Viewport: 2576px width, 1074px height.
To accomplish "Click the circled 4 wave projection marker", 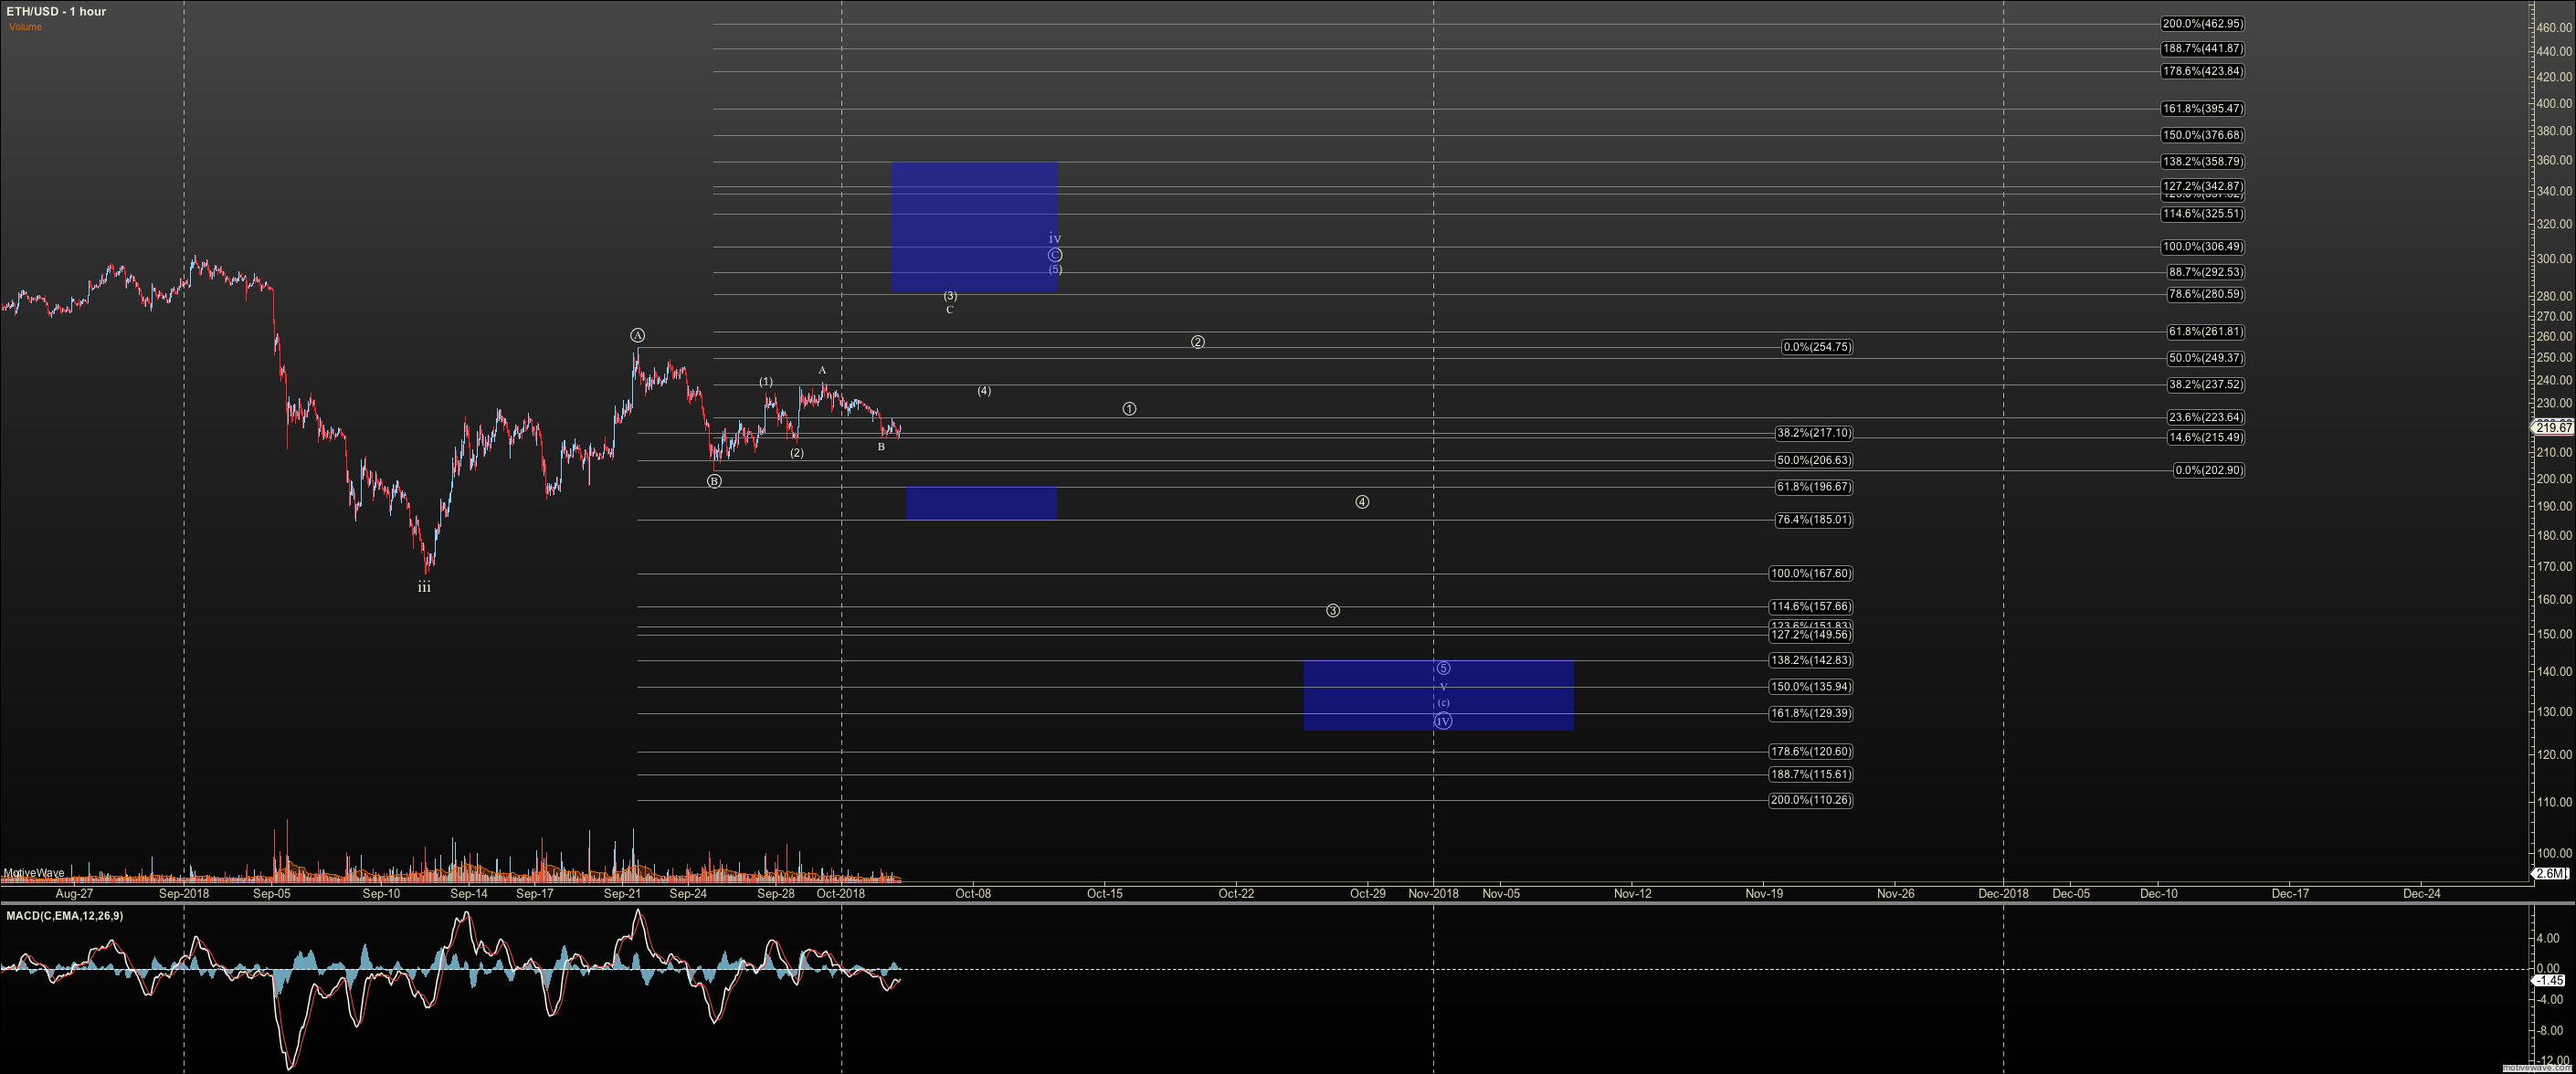I will click(x=1362, y=503).
